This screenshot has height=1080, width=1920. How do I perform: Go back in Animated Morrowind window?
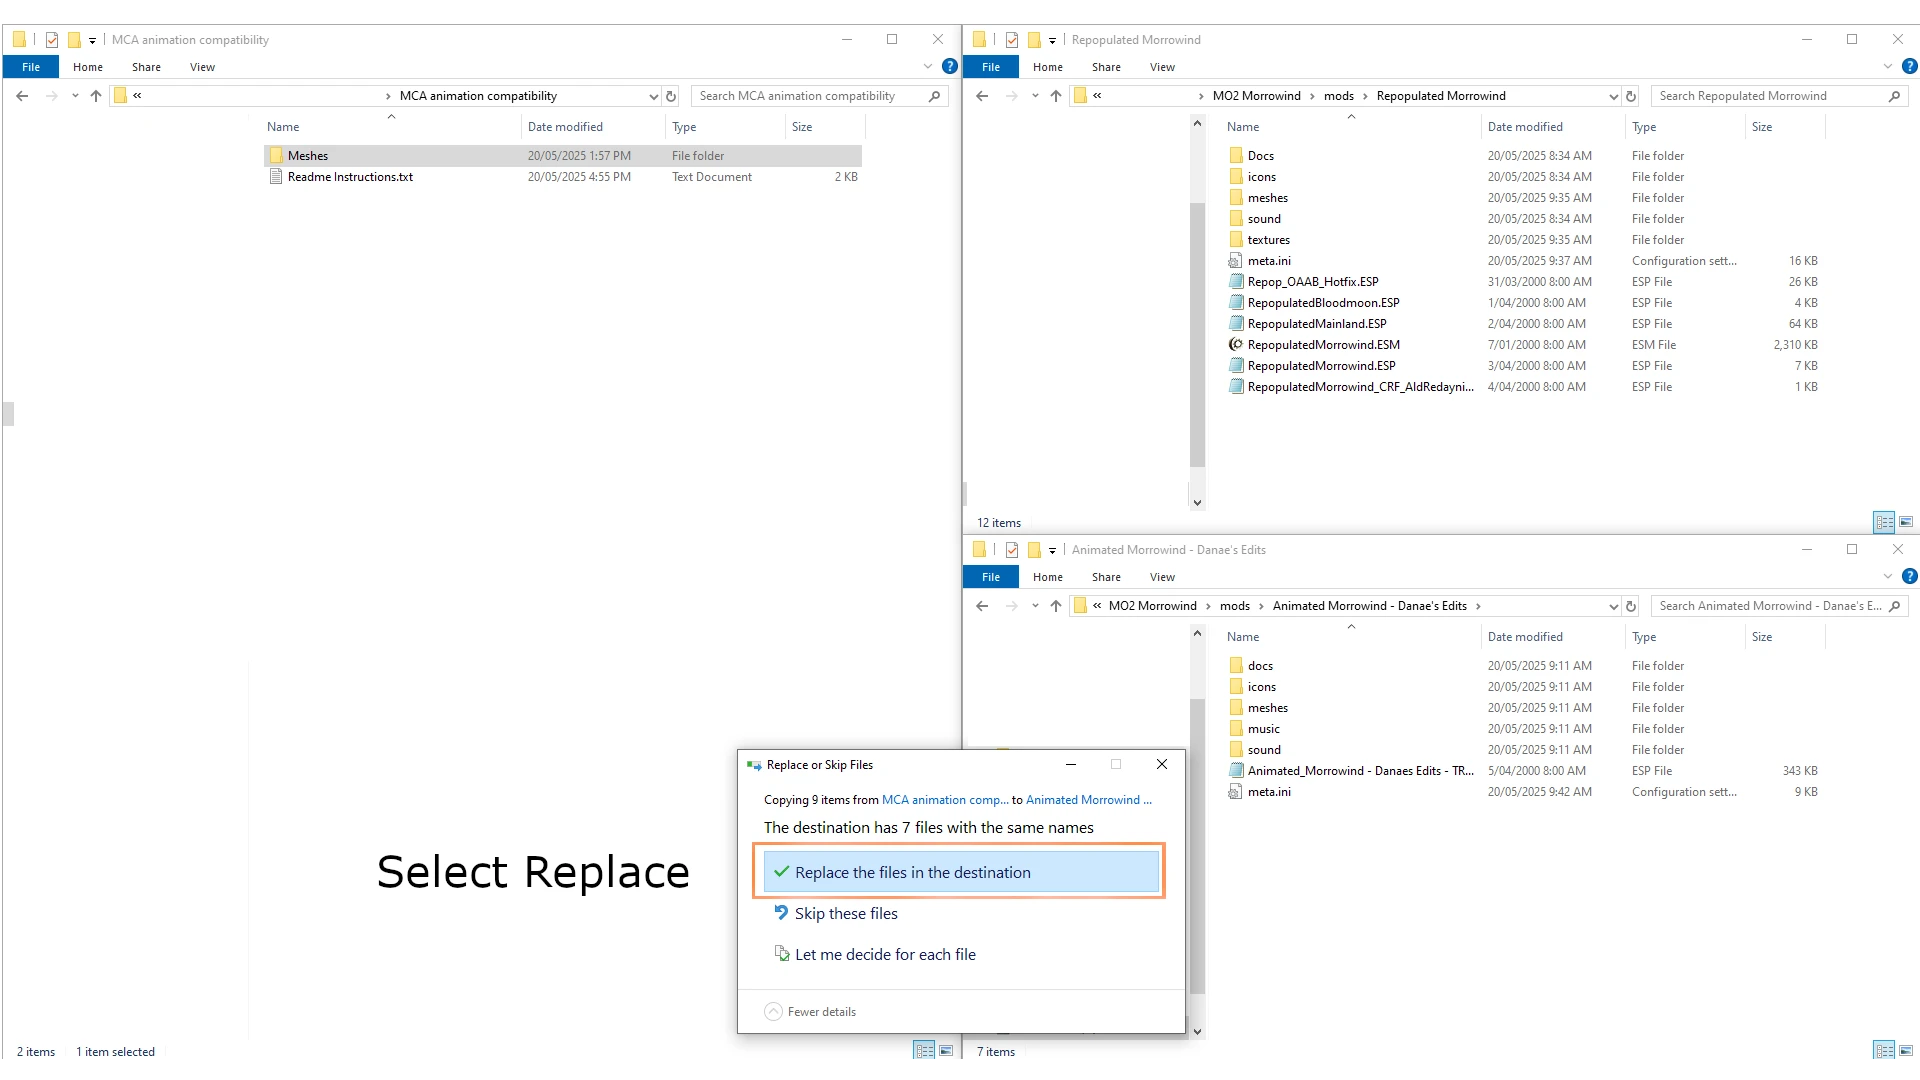982,606
